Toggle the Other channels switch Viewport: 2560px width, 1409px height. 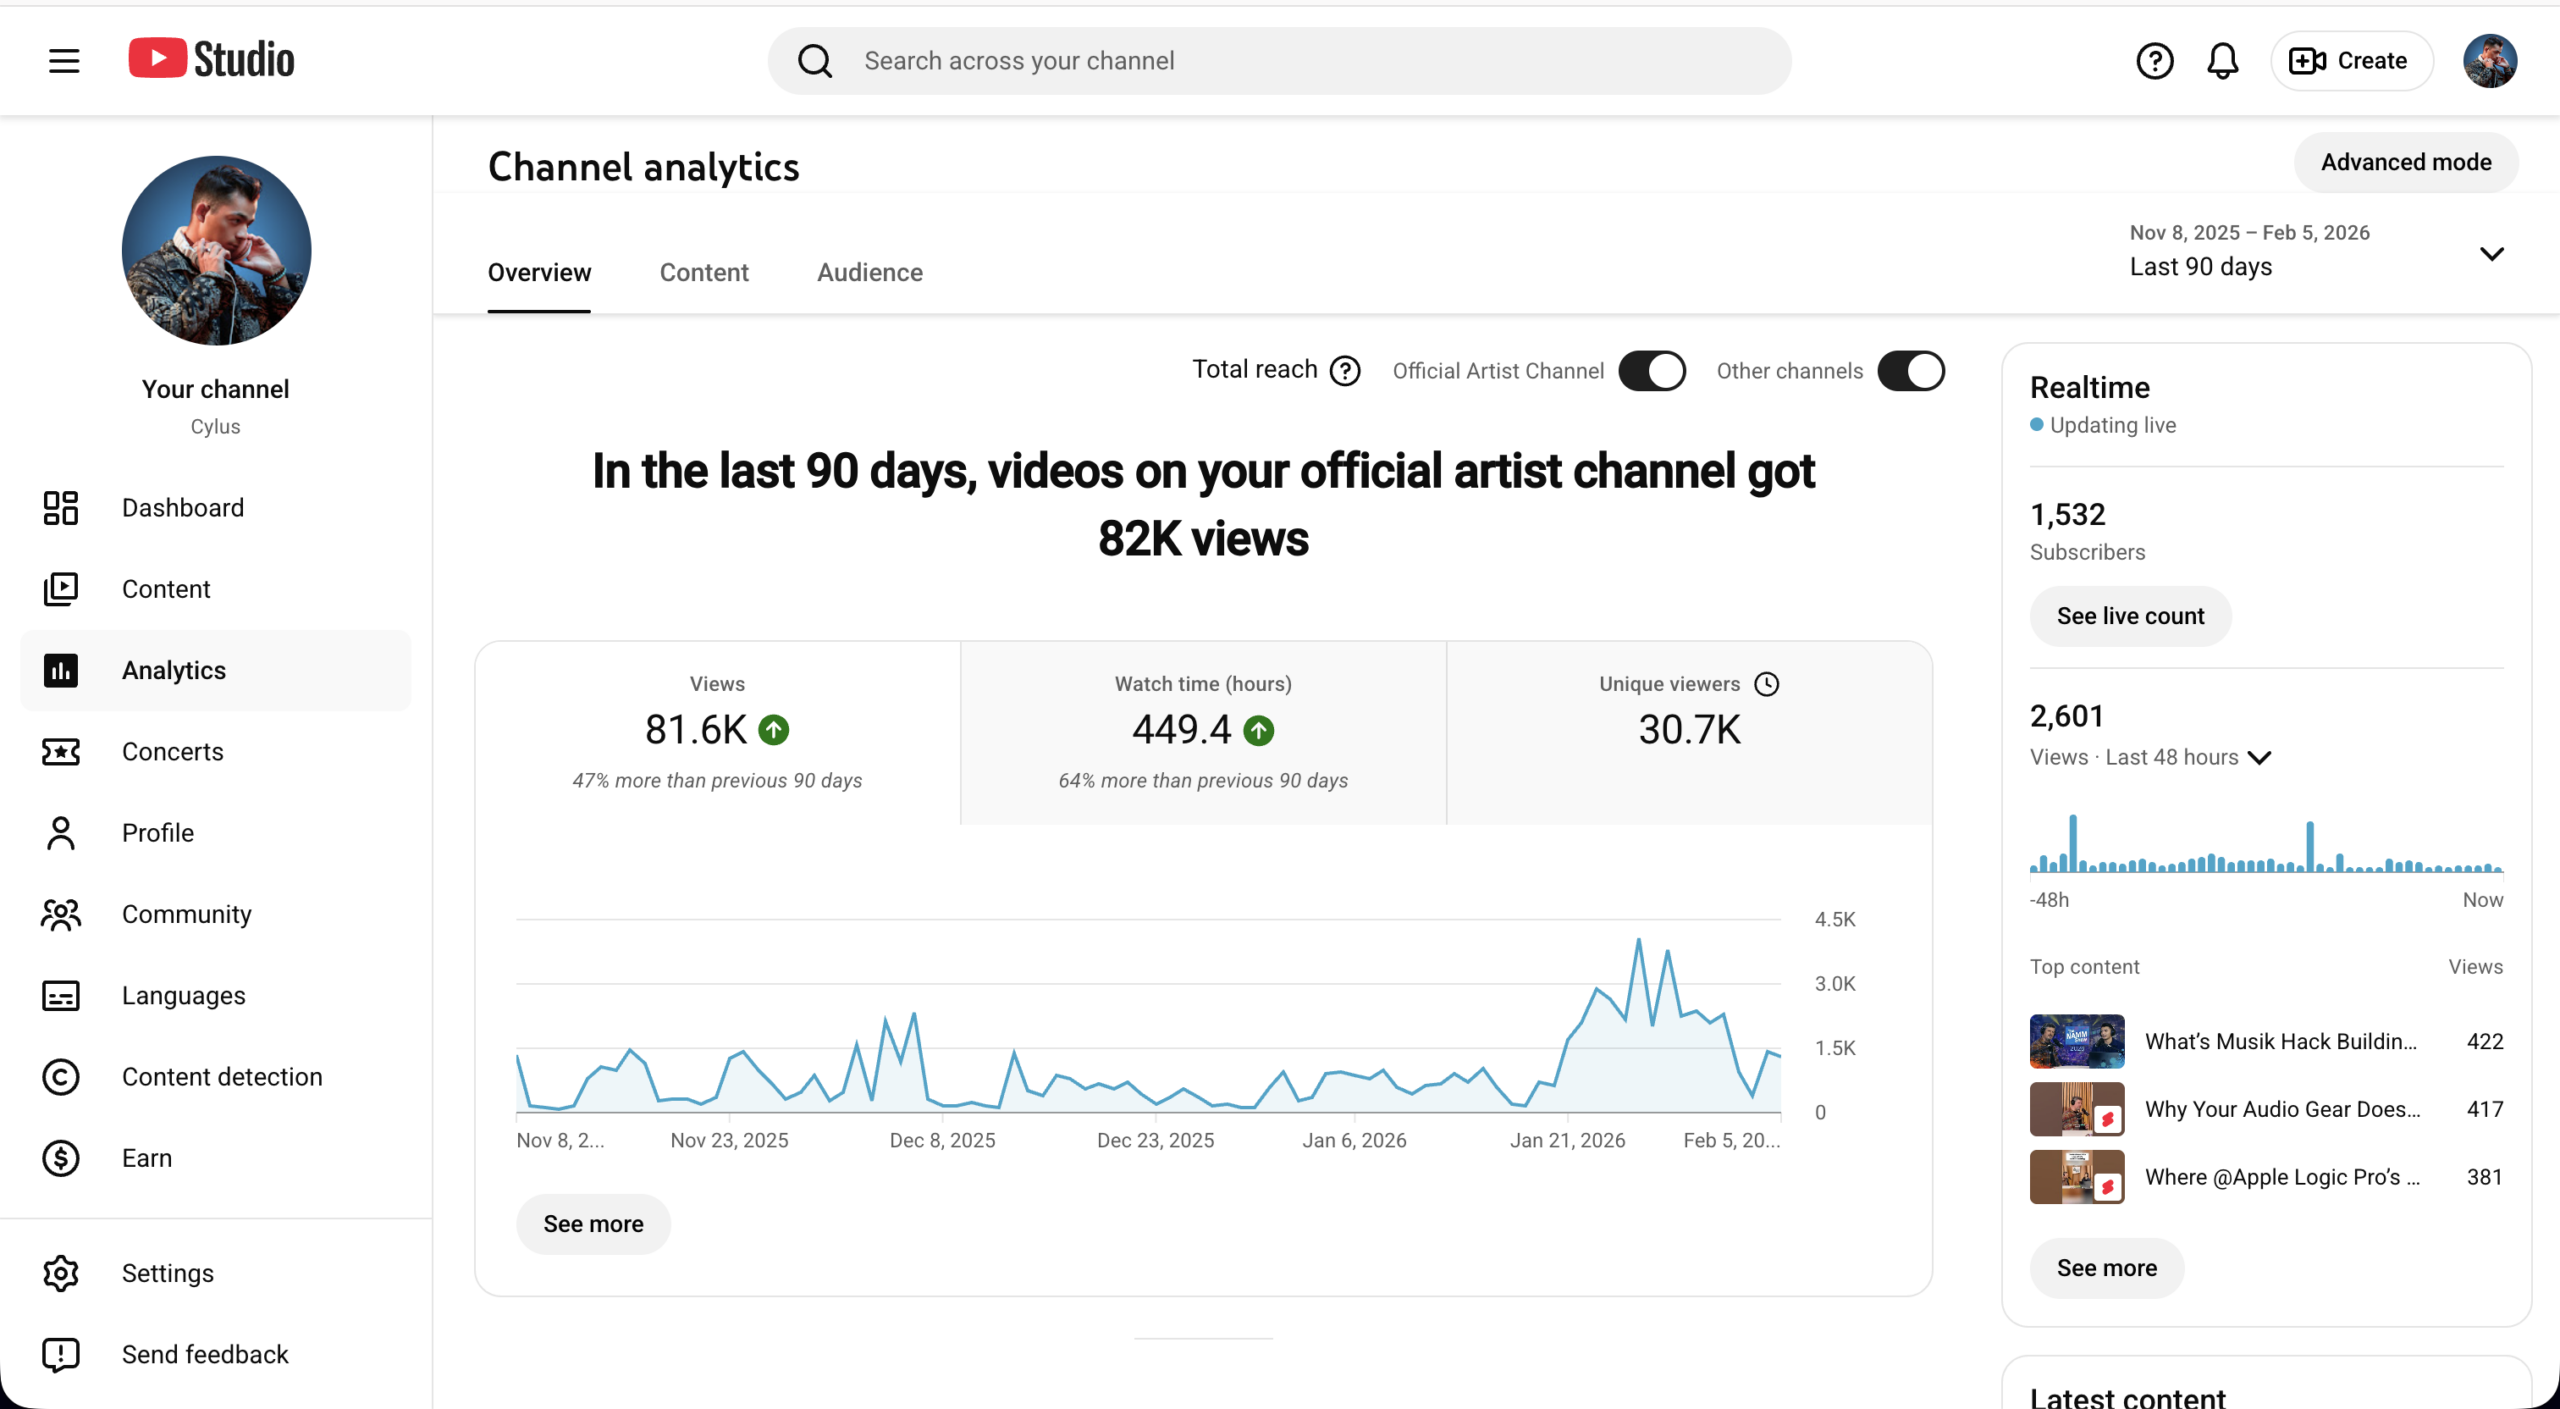click(x=1911, y=371)
